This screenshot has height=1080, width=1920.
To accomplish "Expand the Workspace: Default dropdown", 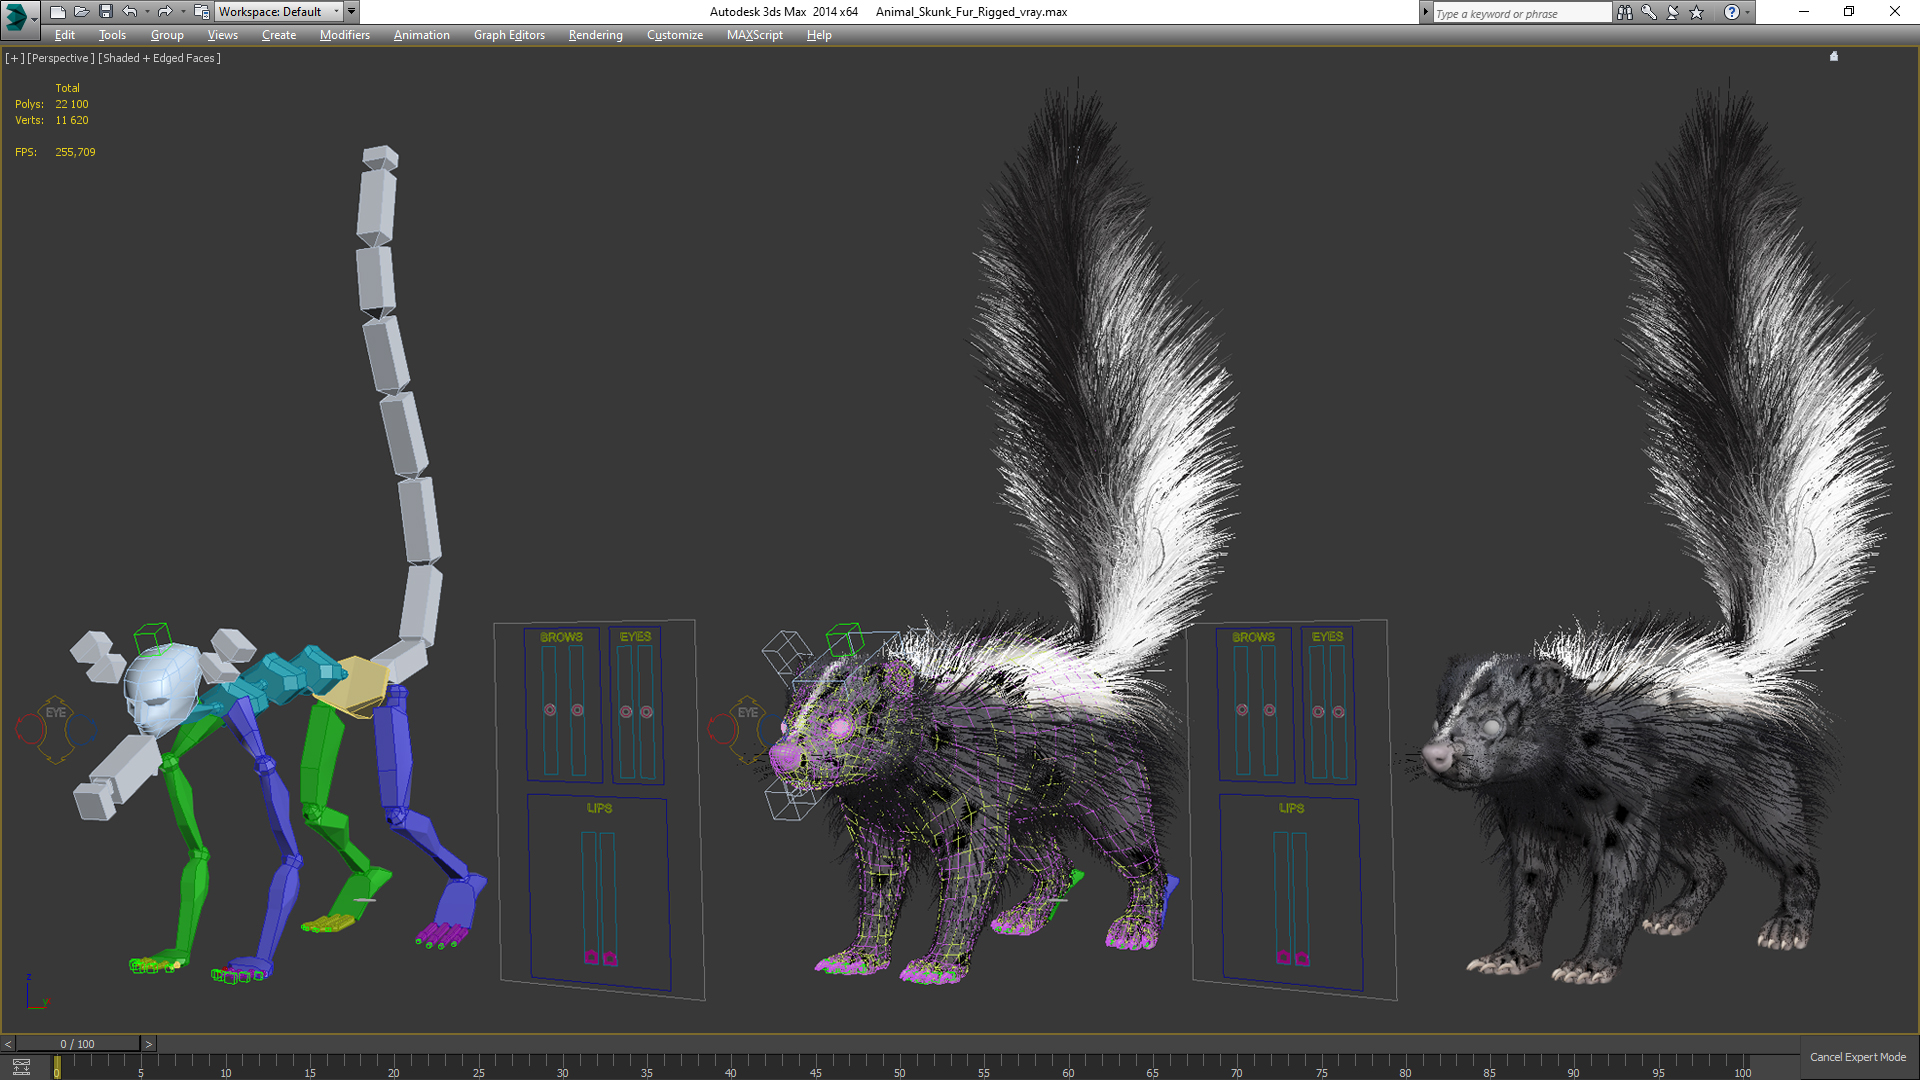I will click(336, 12).
